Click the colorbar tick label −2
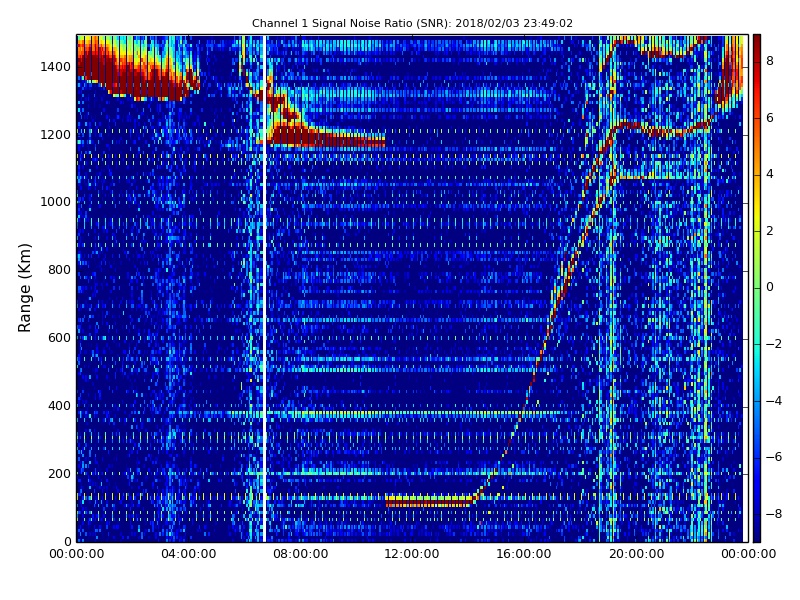This screenshot has height=600, width=800. click(774, 344)
